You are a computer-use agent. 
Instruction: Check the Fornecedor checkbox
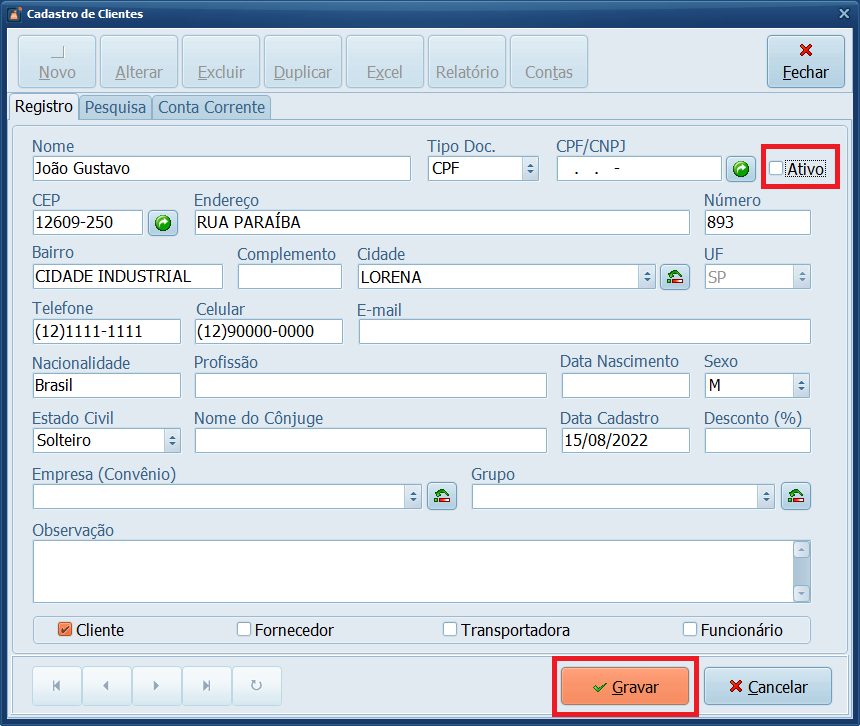tap(244, 629)
